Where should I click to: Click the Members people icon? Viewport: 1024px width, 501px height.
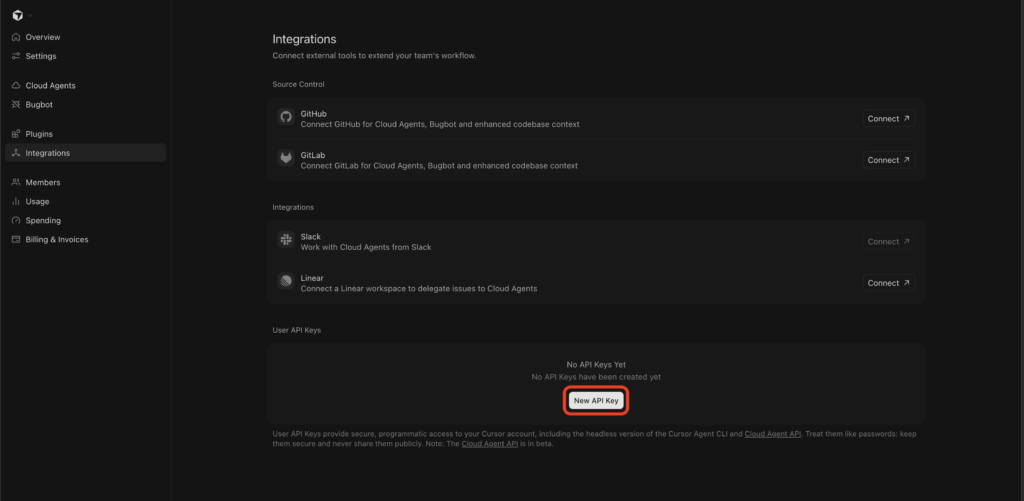click(x=16, y=182)
